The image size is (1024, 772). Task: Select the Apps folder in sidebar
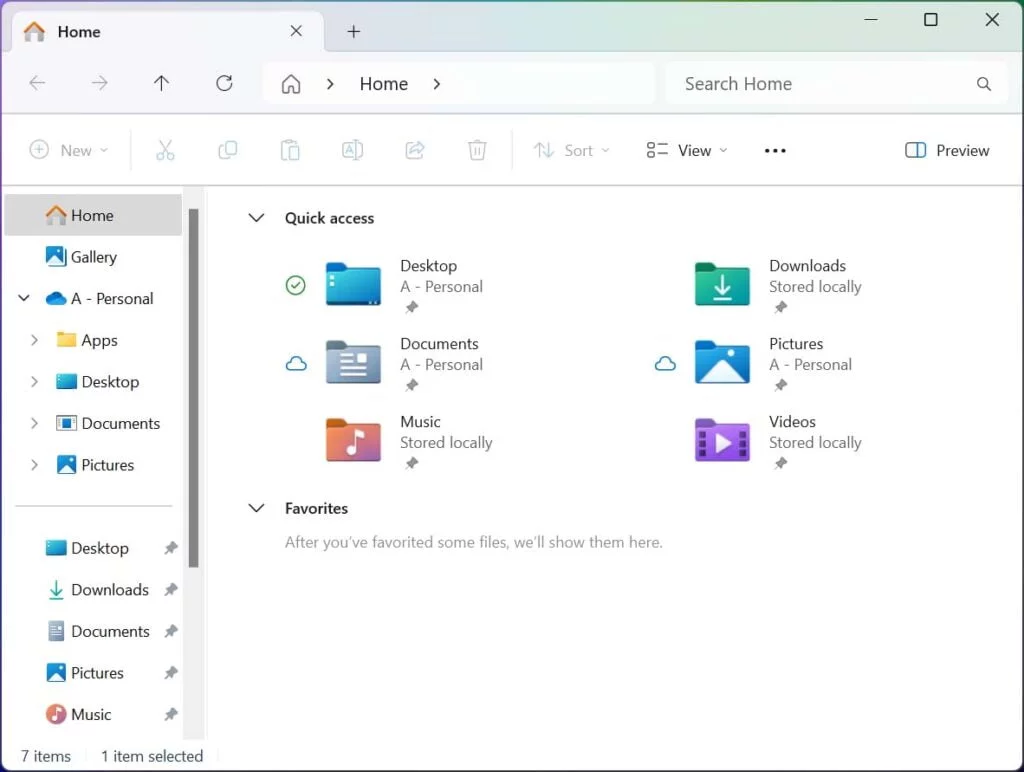[x=86, y=340]
